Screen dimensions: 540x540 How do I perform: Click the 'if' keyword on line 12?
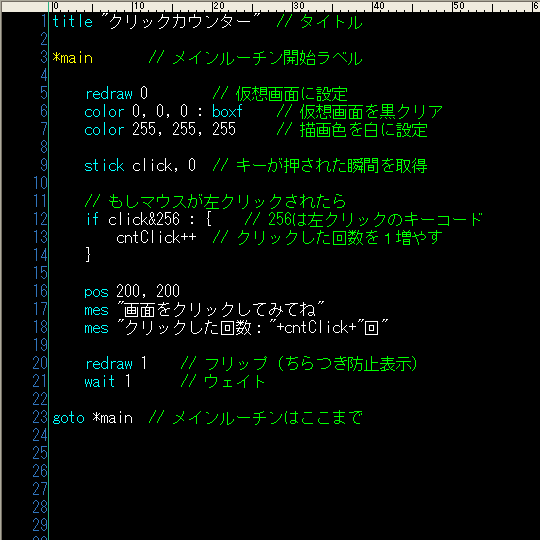(x=92, y=219)
